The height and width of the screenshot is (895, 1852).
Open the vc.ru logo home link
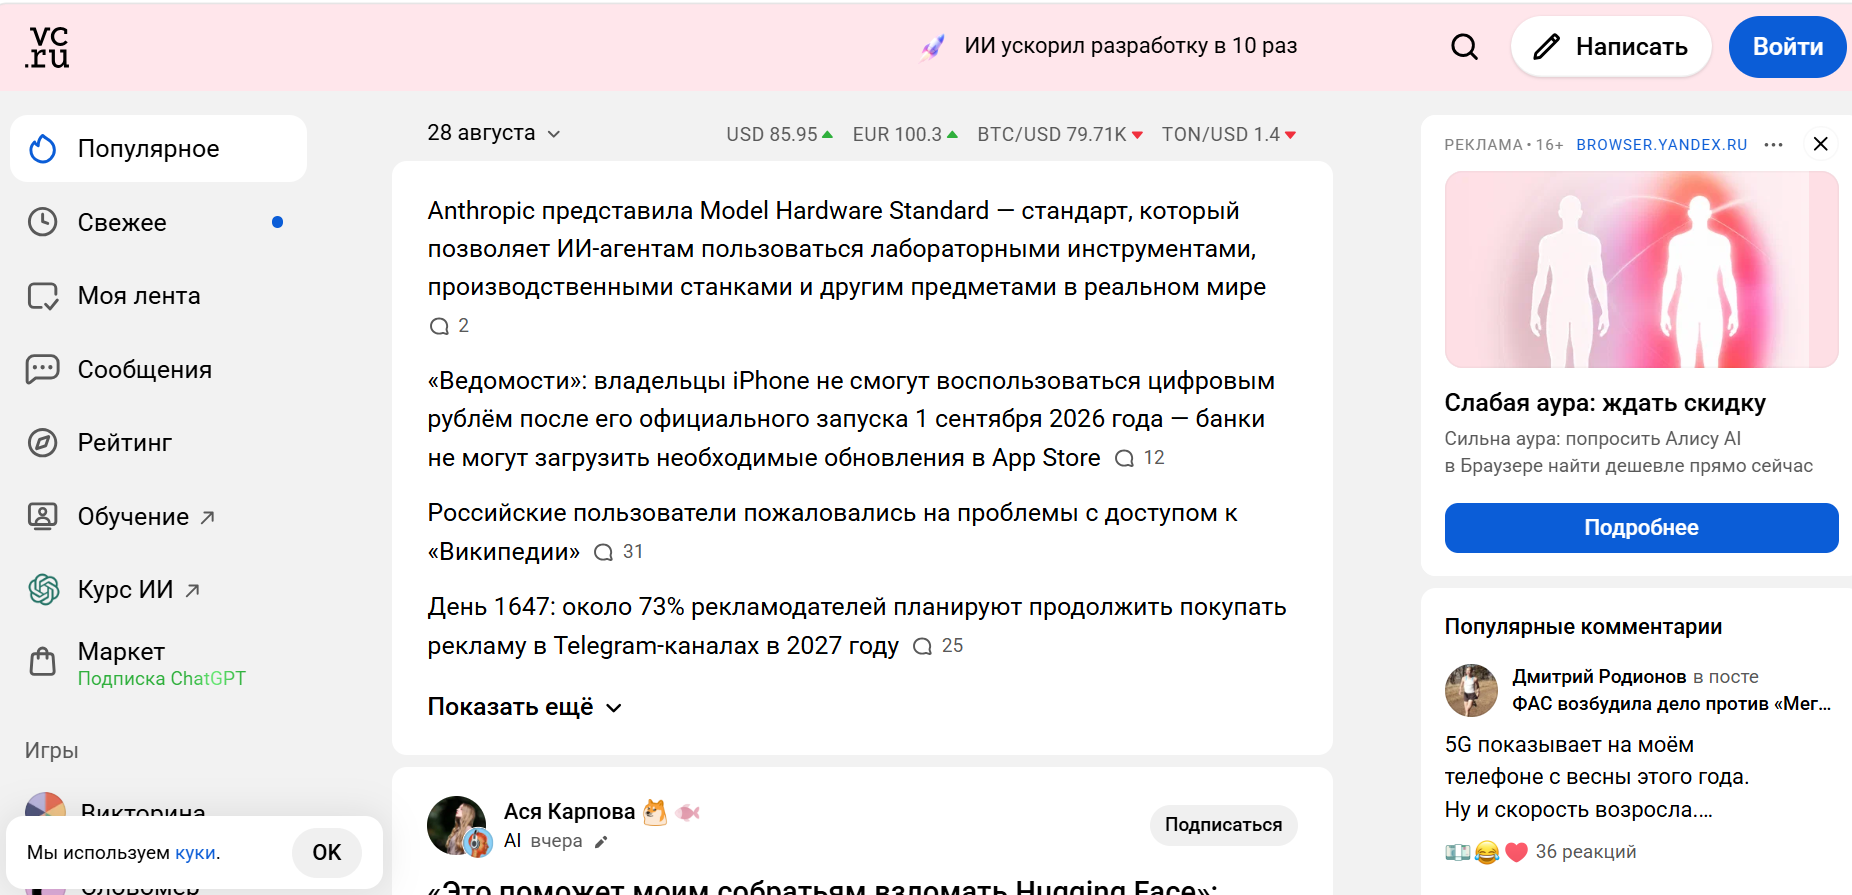[48, 47]
